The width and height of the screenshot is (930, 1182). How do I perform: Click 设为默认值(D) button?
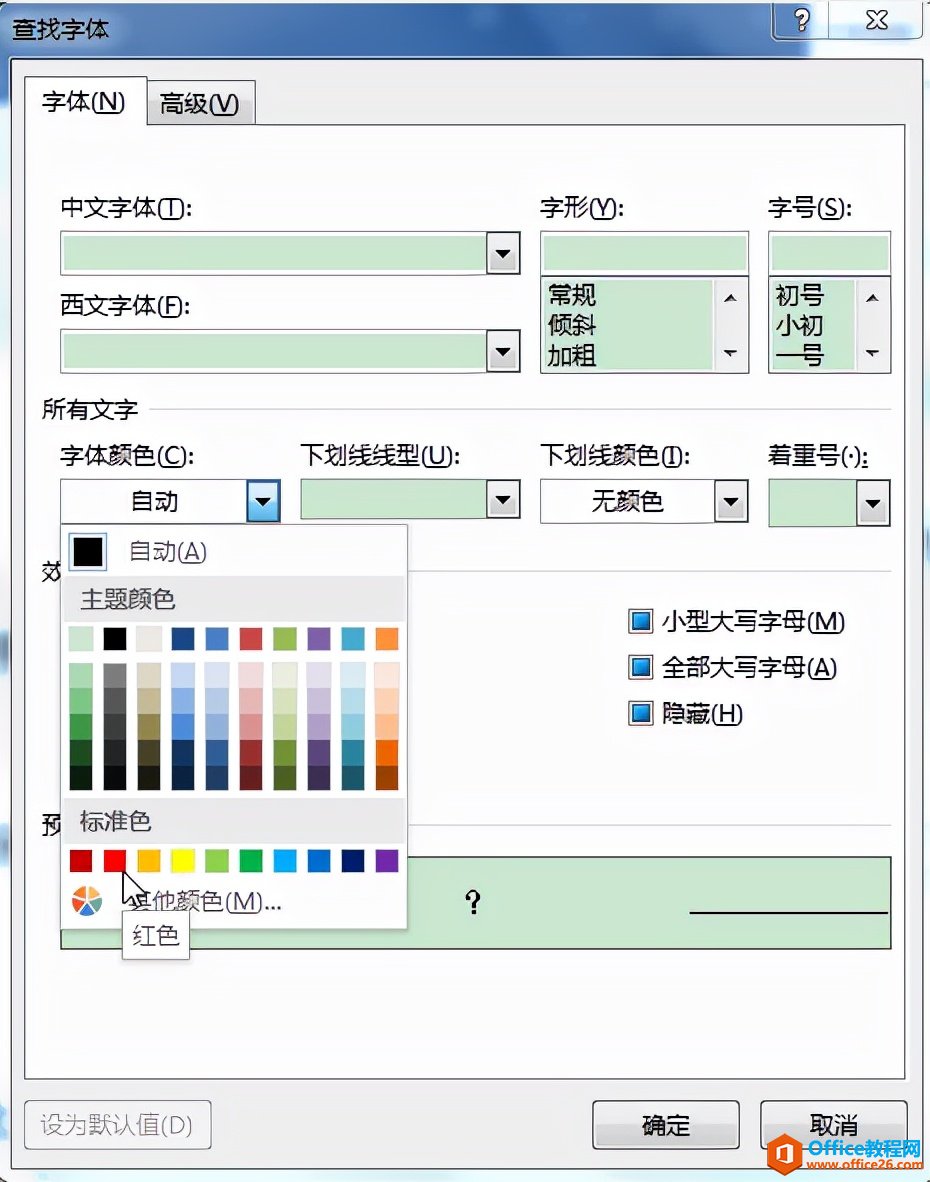tap(117, 1125)
